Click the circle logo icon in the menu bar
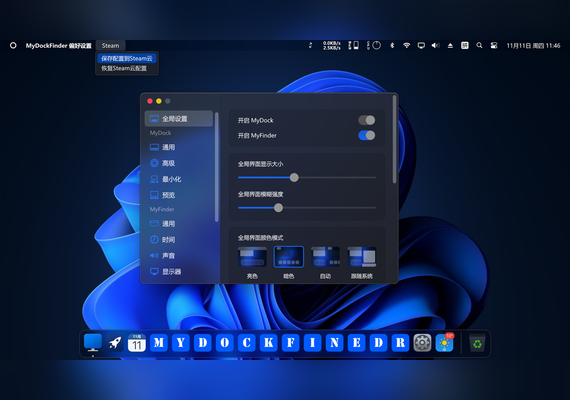The width and height of the screenshot is (570, 400). tap(13, 45)
